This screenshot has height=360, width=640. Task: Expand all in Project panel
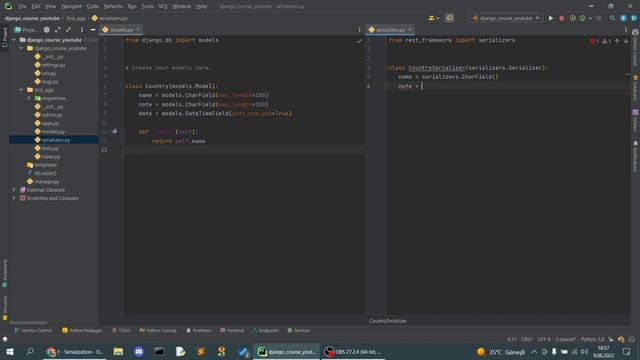point(57,30)
